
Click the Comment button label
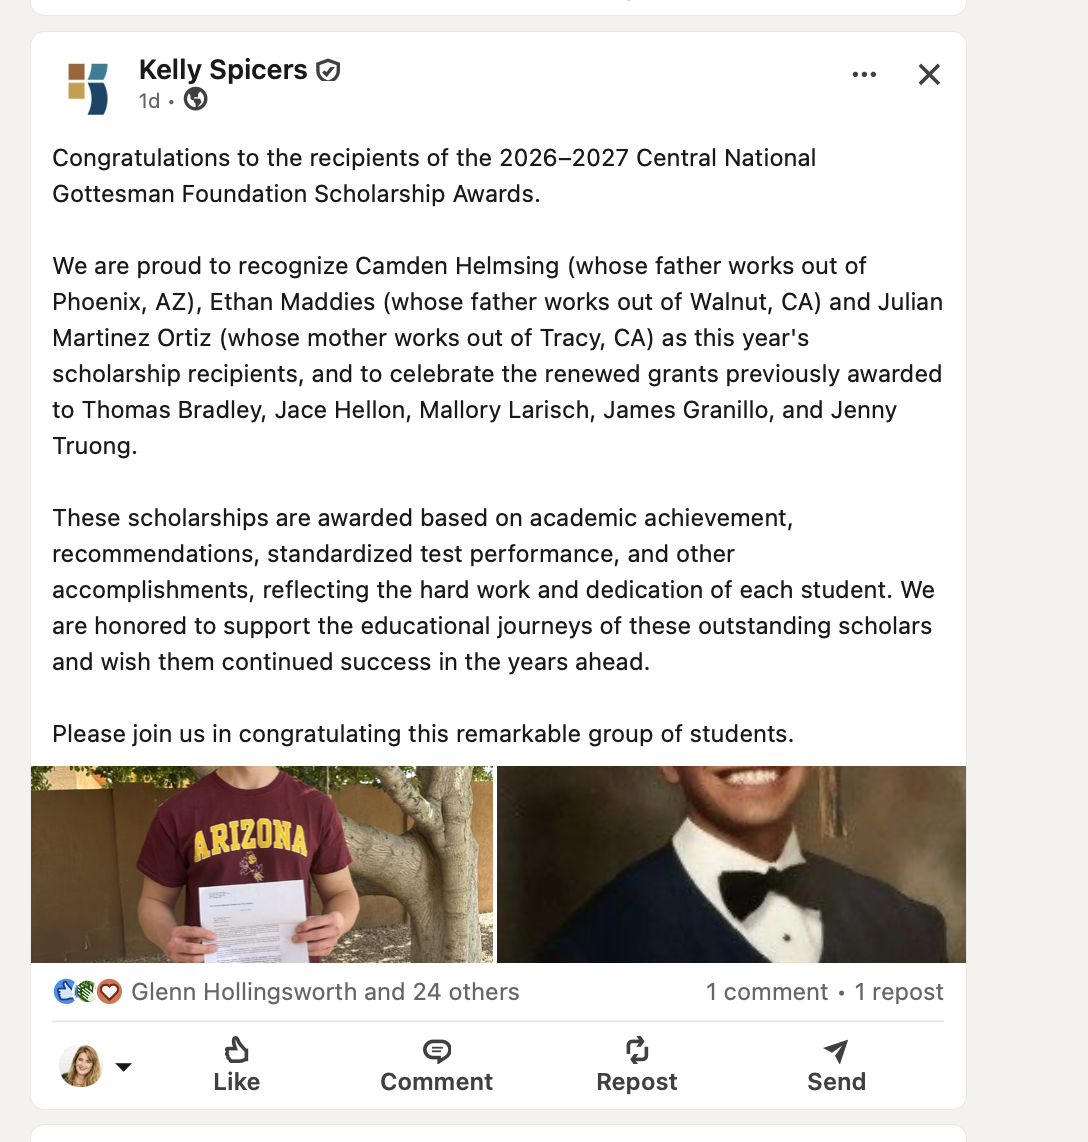click(436, 1082)
